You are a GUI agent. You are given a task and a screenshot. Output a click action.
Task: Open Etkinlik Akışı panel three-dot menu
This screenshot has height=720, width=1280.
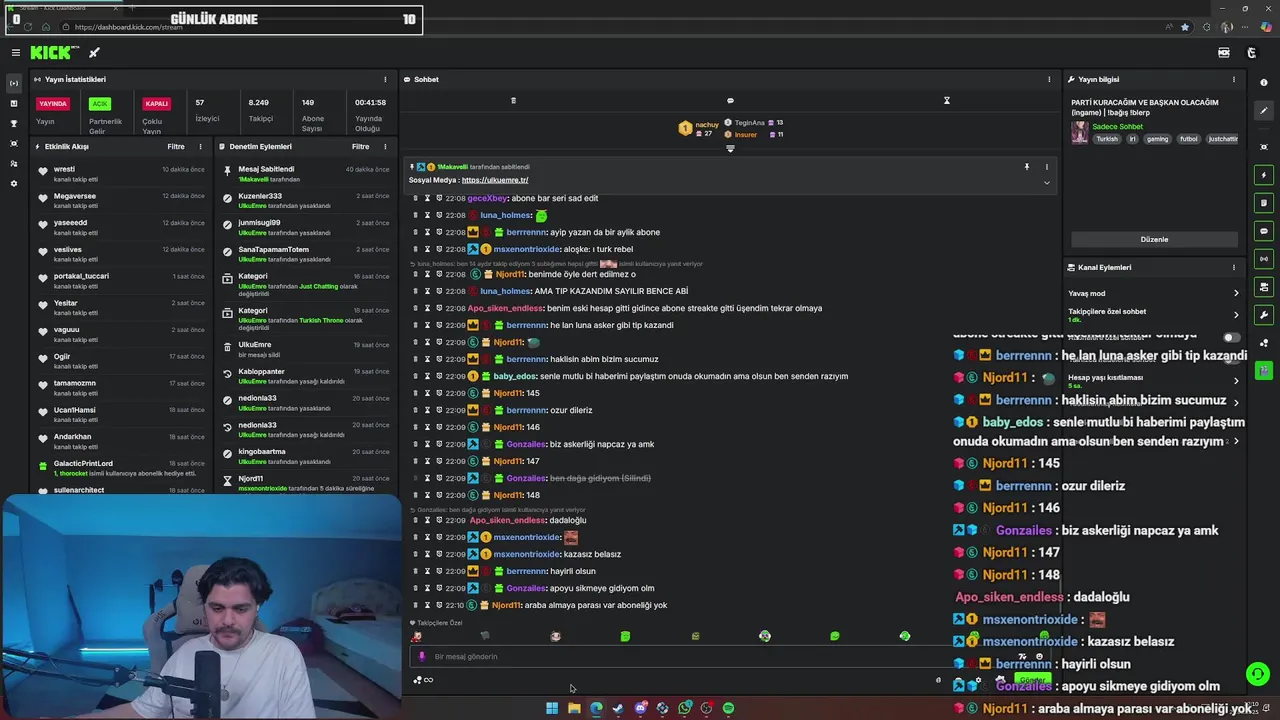pos(200,146)
